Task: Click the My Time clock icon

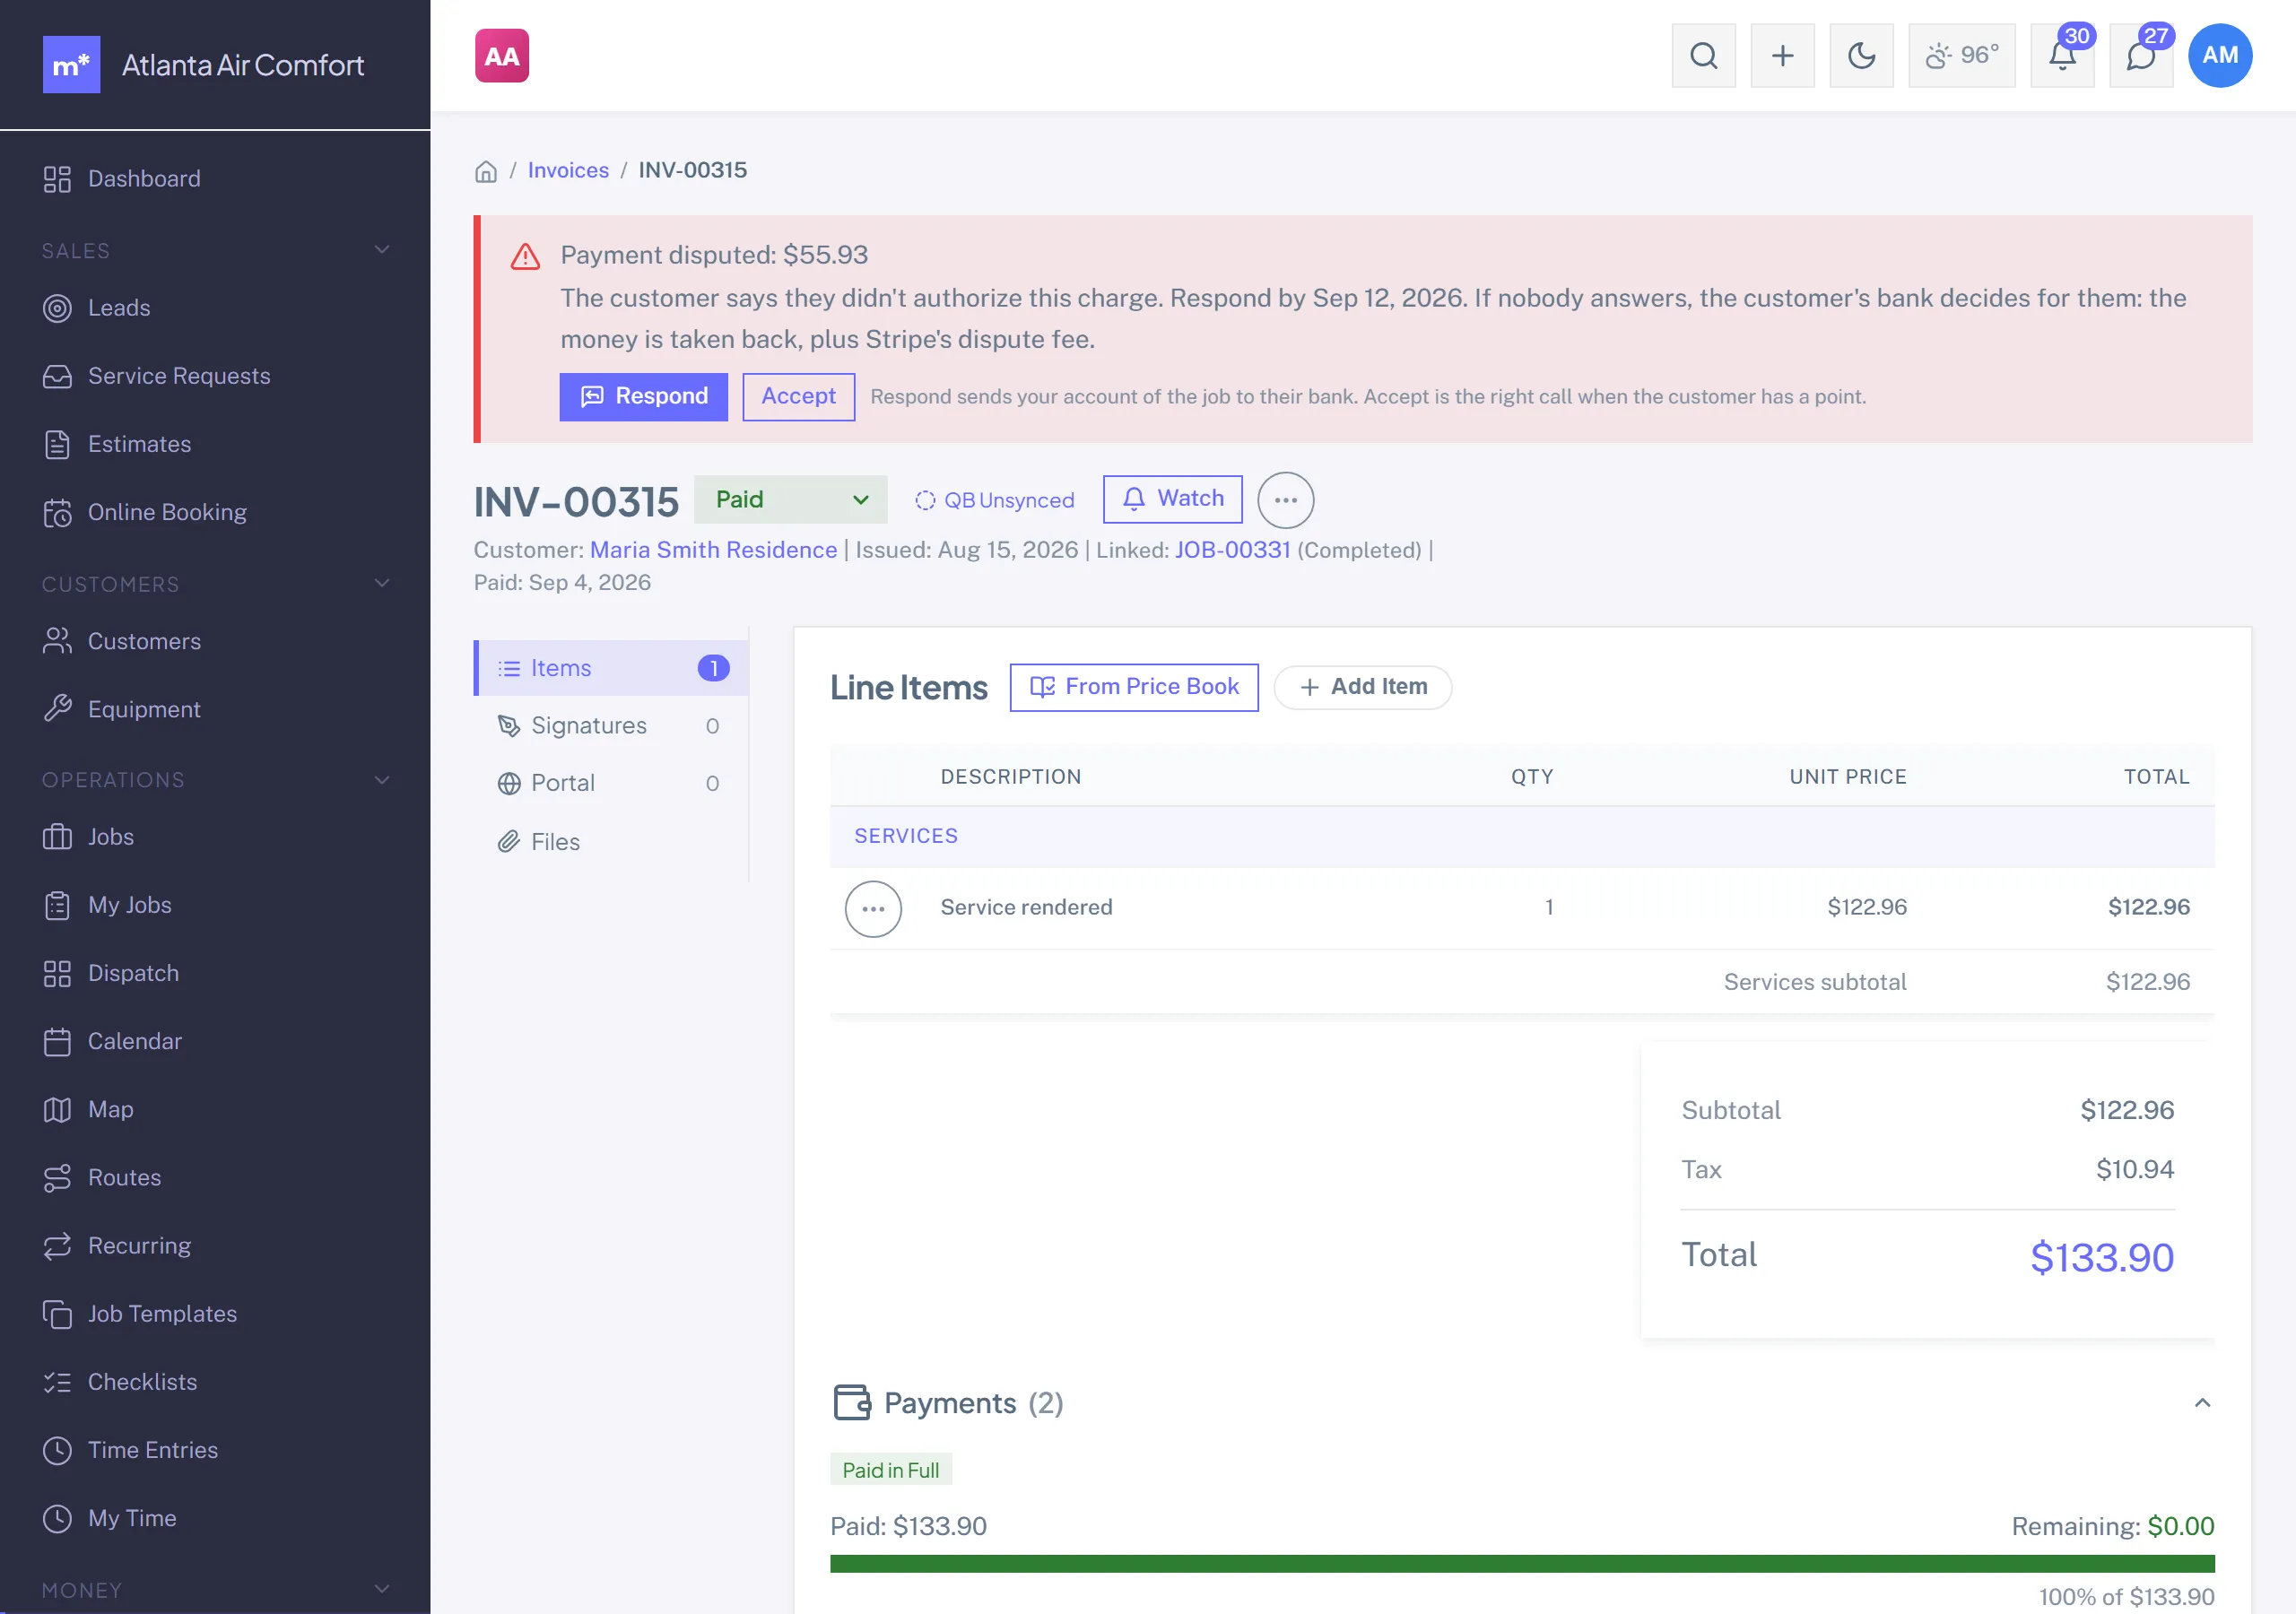Action: coord(57,1518)
